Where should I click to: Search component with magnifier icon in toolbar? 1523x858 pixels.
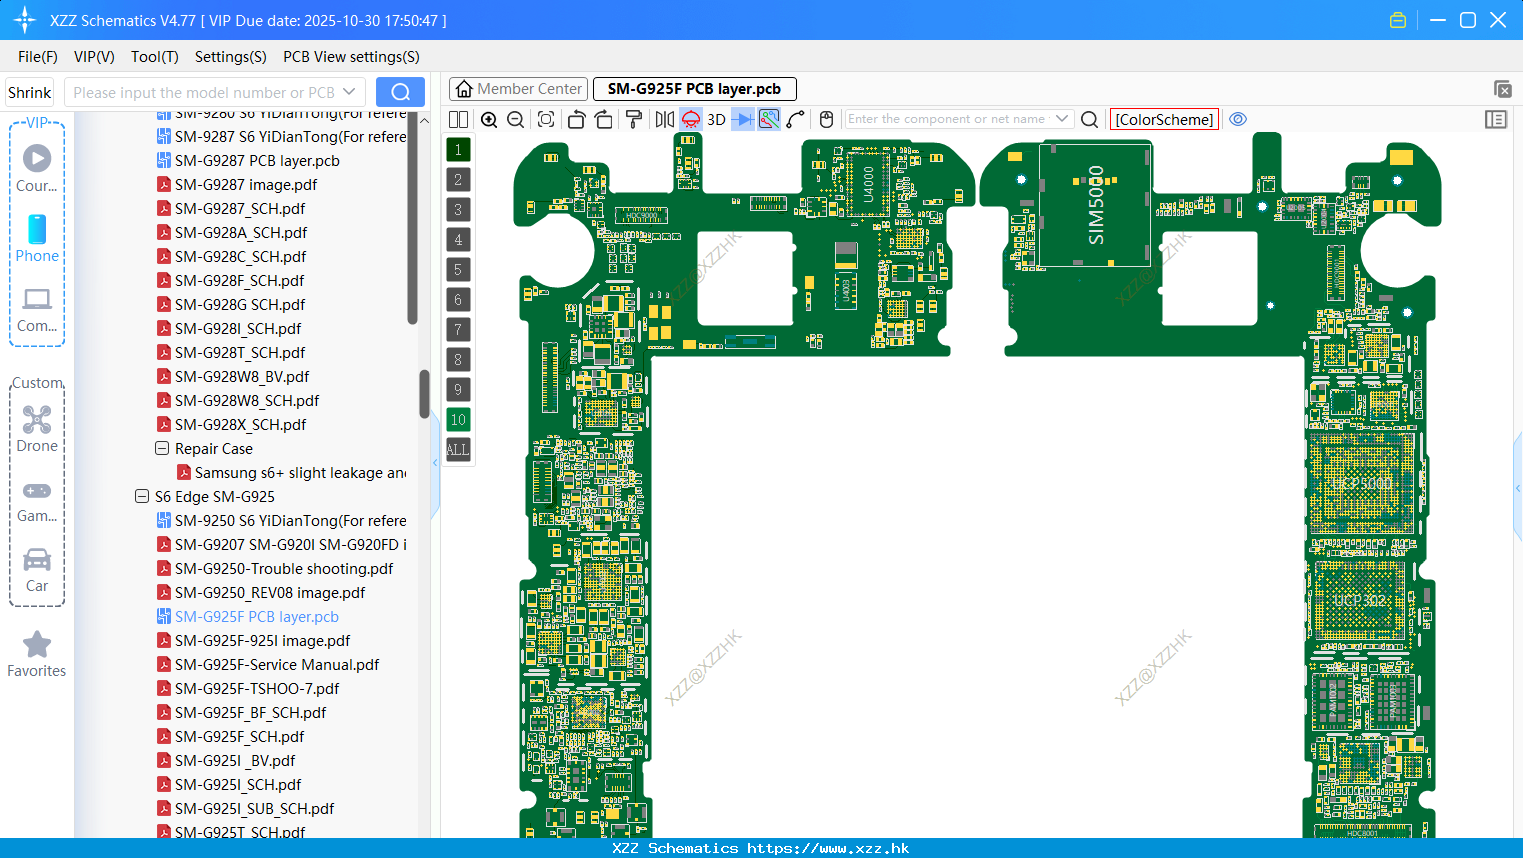pyautogui.click(x=1090, y=119)
